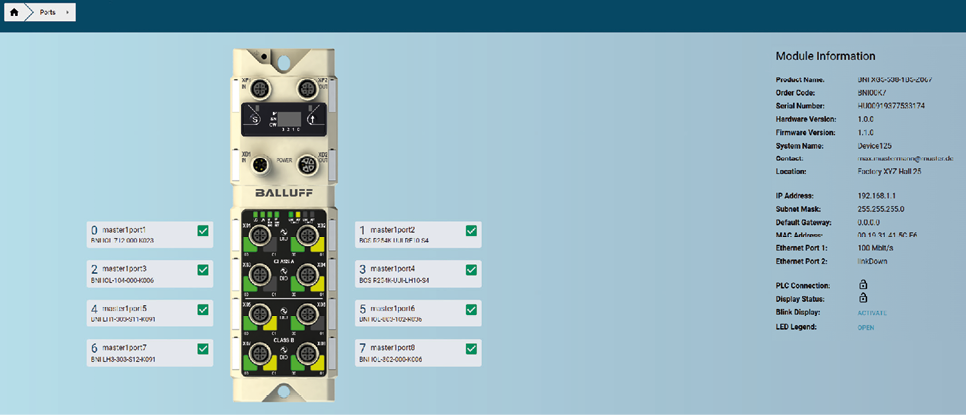Image resolution: width=966 pixels, height=415 pixels.
Task: Select port 4 card master1port5
Action: coord(140,312)
